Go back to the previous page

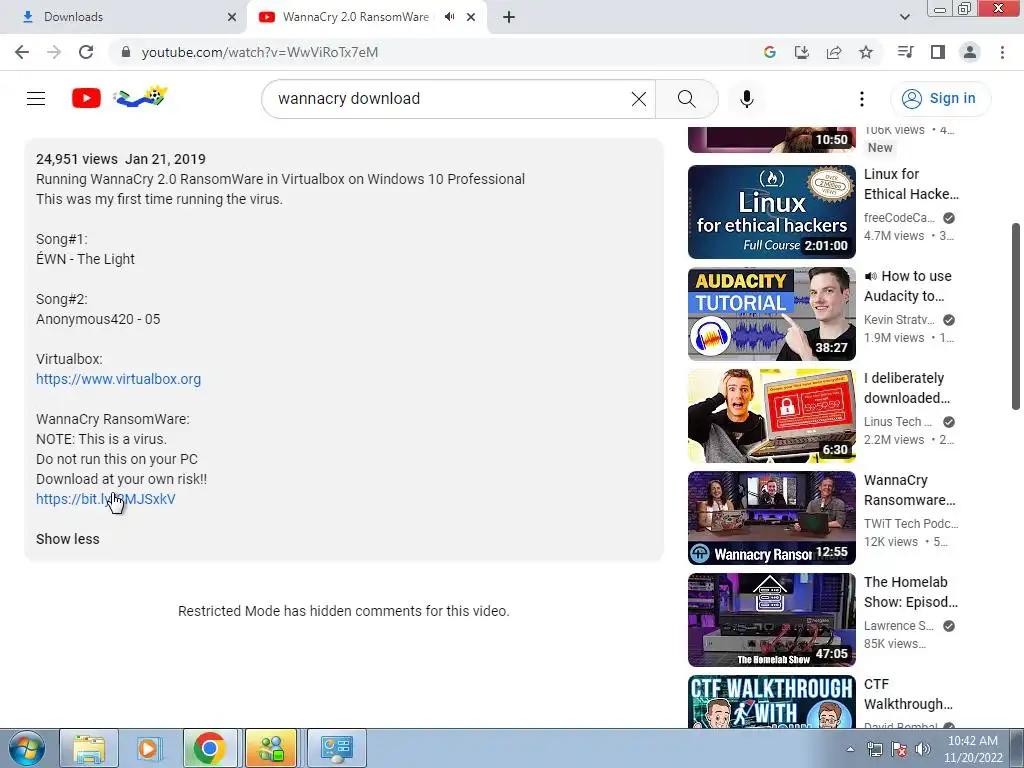click(22, 52)
